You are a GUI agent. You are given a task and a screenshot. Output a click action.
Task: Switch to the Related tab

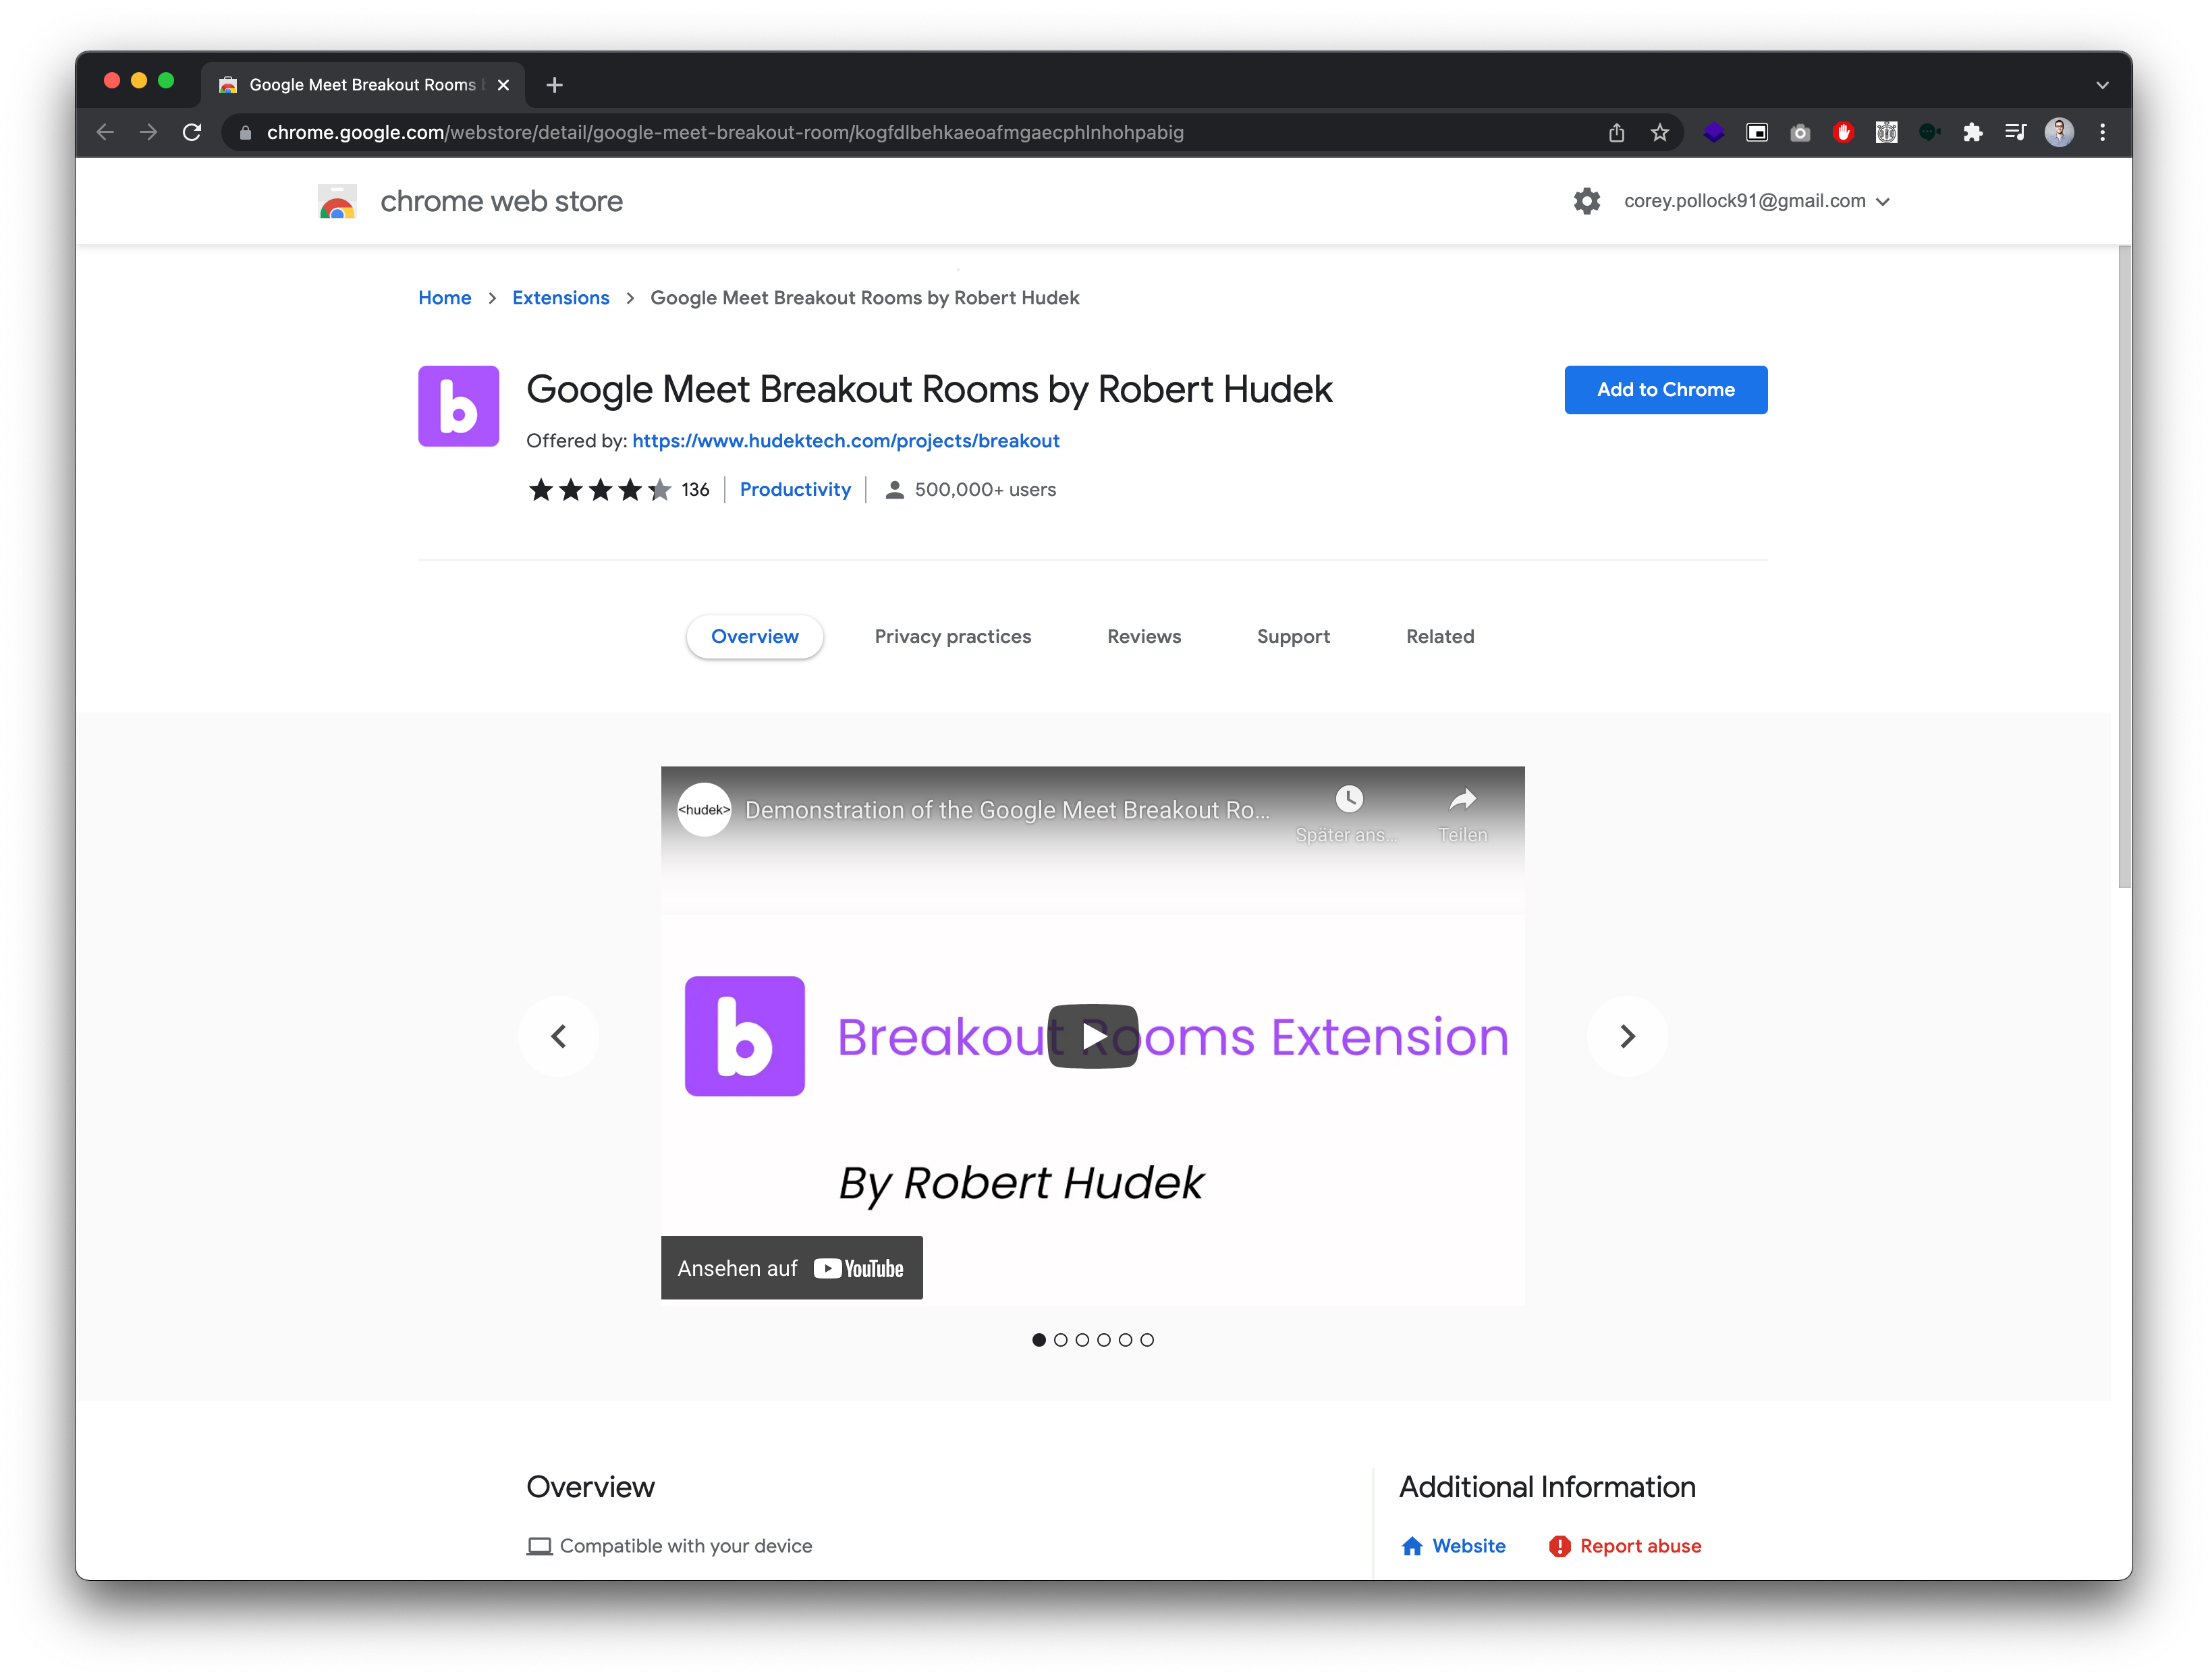[1440, 637]
